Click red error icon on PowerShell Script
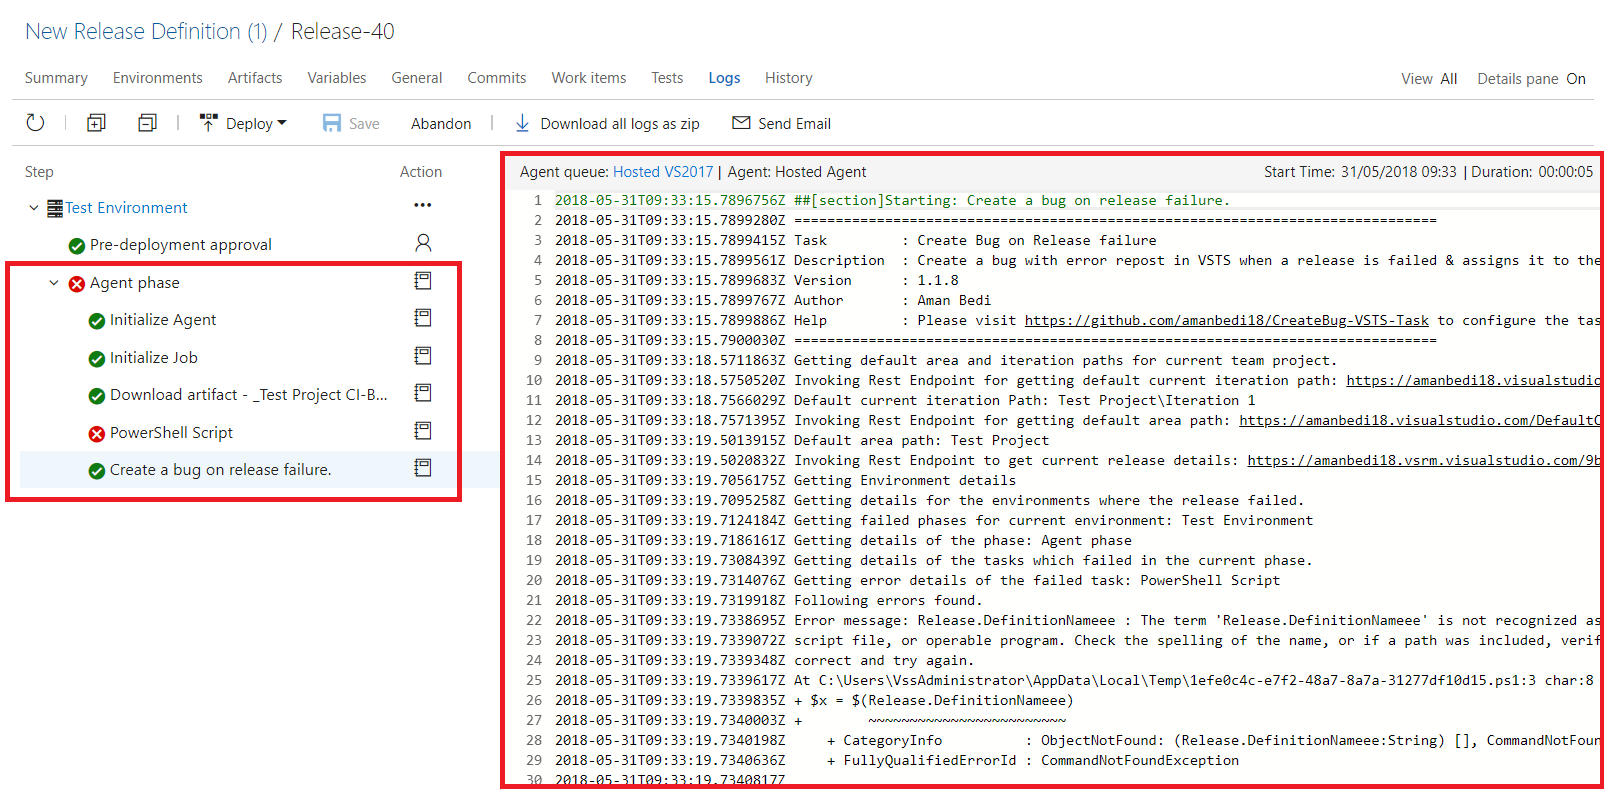Image resolution: width=1604 pixels, height=790 pixels. tap(97, 434)
